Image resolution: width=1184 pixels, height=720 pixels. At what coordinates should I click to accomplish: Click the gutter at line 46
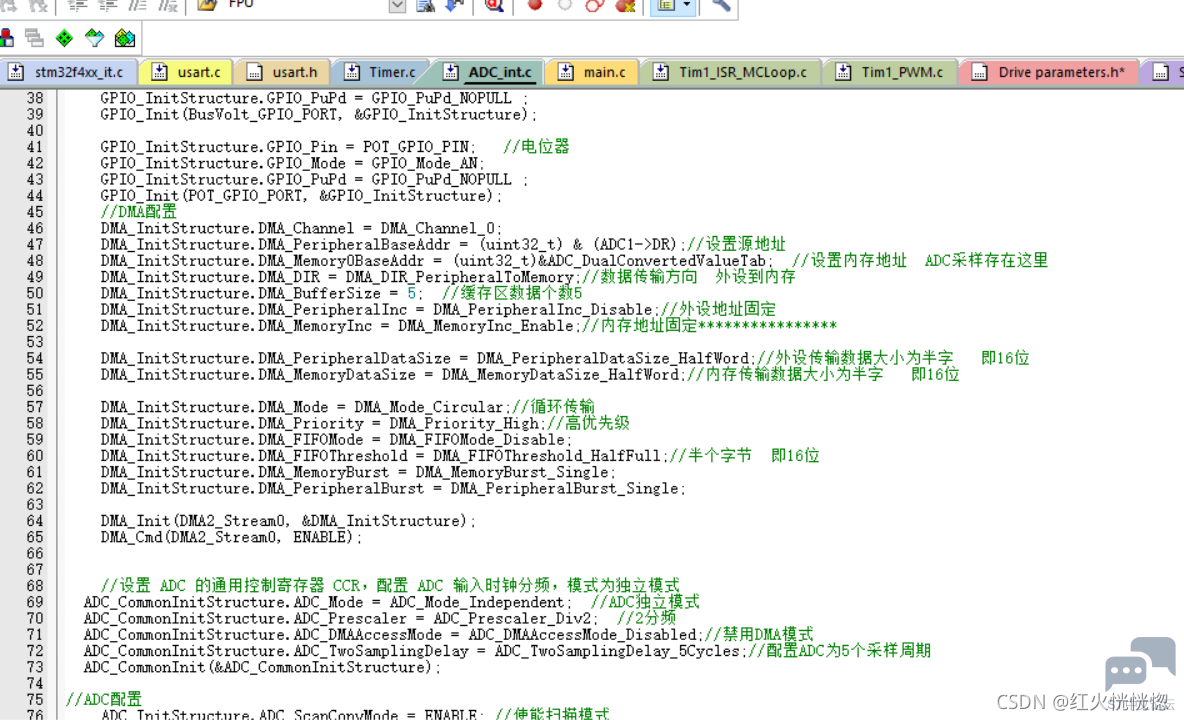35,229
